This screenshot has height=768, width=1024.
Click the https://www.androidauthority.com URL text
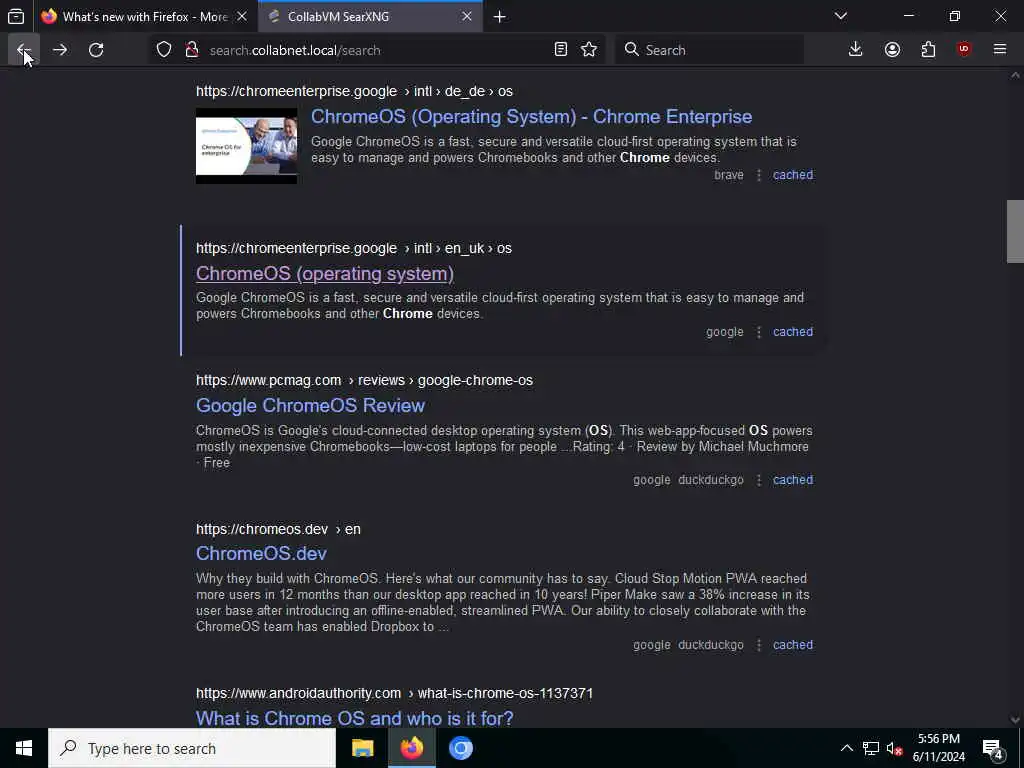pyautogui.click(x=298, y=694)
